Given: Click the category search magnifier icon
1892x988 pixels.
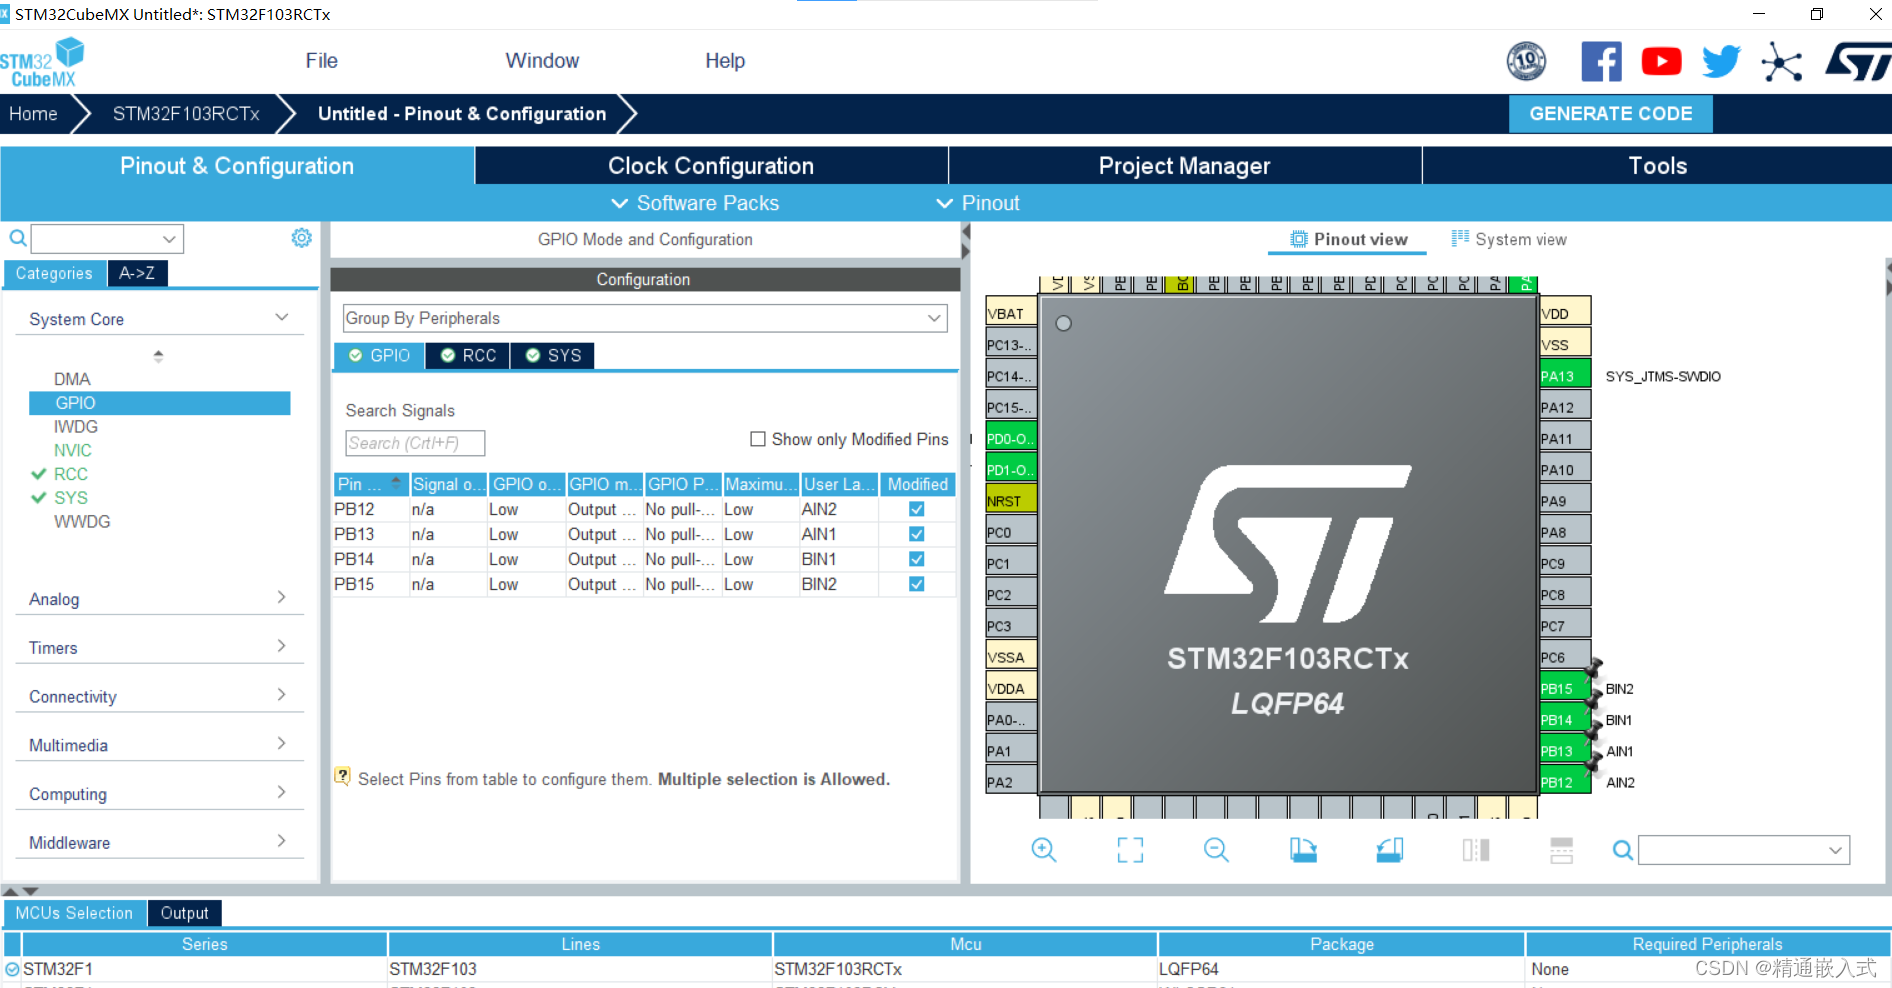Looking at the screenshot, I should 18,238.
